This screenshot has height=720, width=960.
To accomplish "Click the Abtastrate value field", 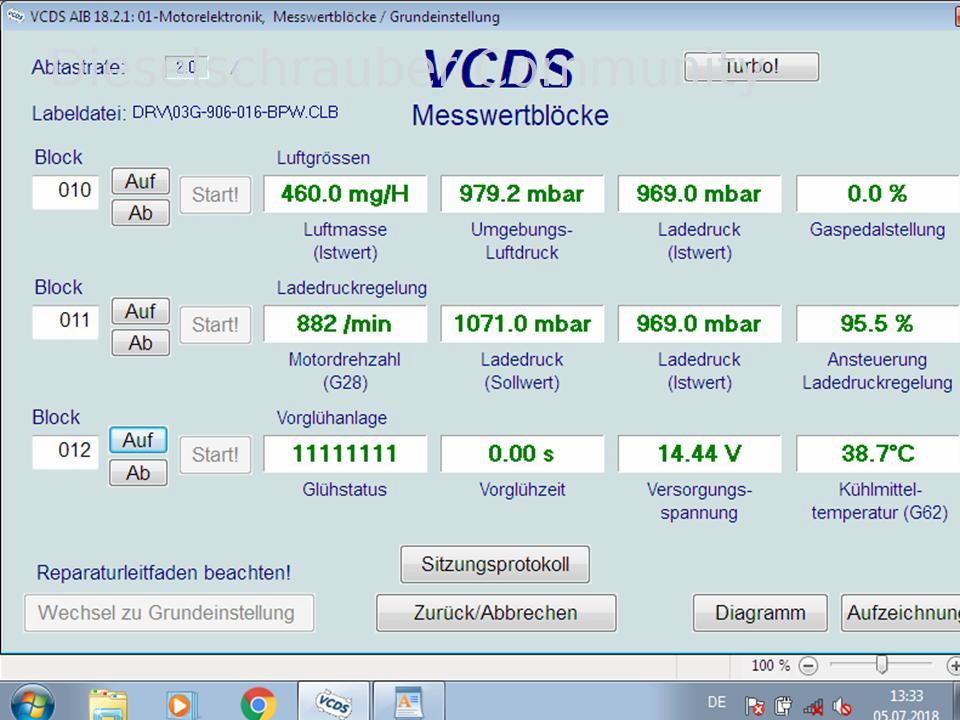I will [x=187, y=67].
